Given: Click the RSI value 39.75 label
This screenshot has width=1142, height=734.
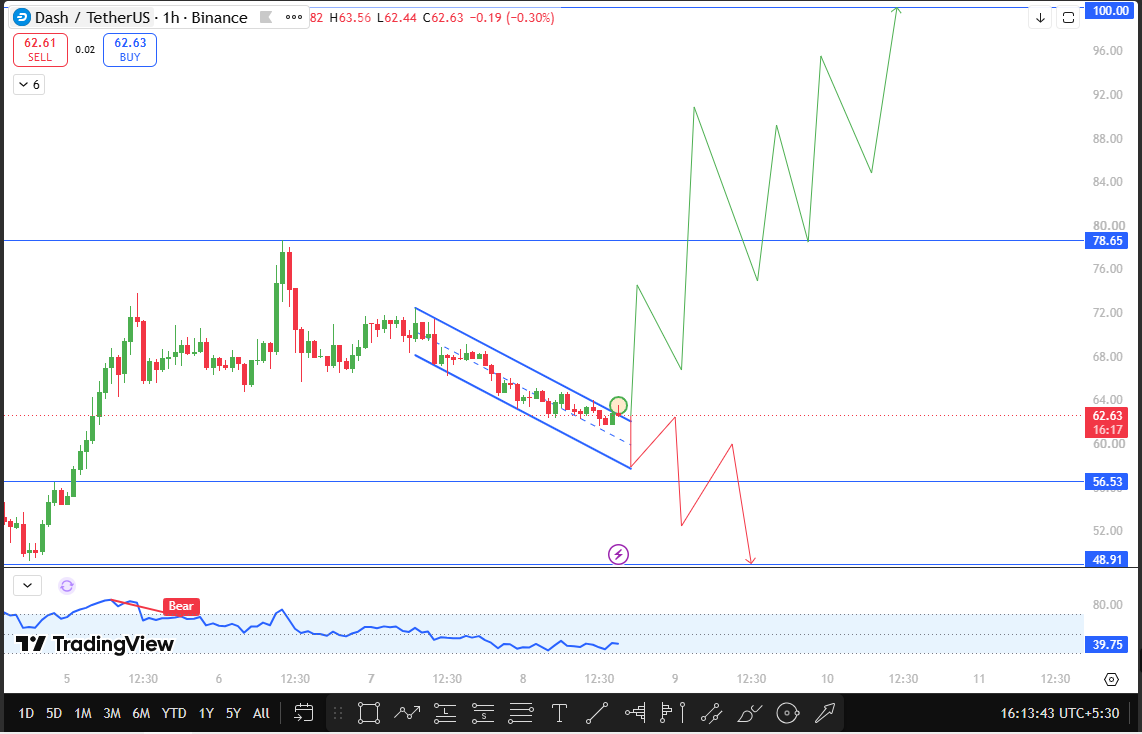Looking at the screenshot, I should point(1106,644).
